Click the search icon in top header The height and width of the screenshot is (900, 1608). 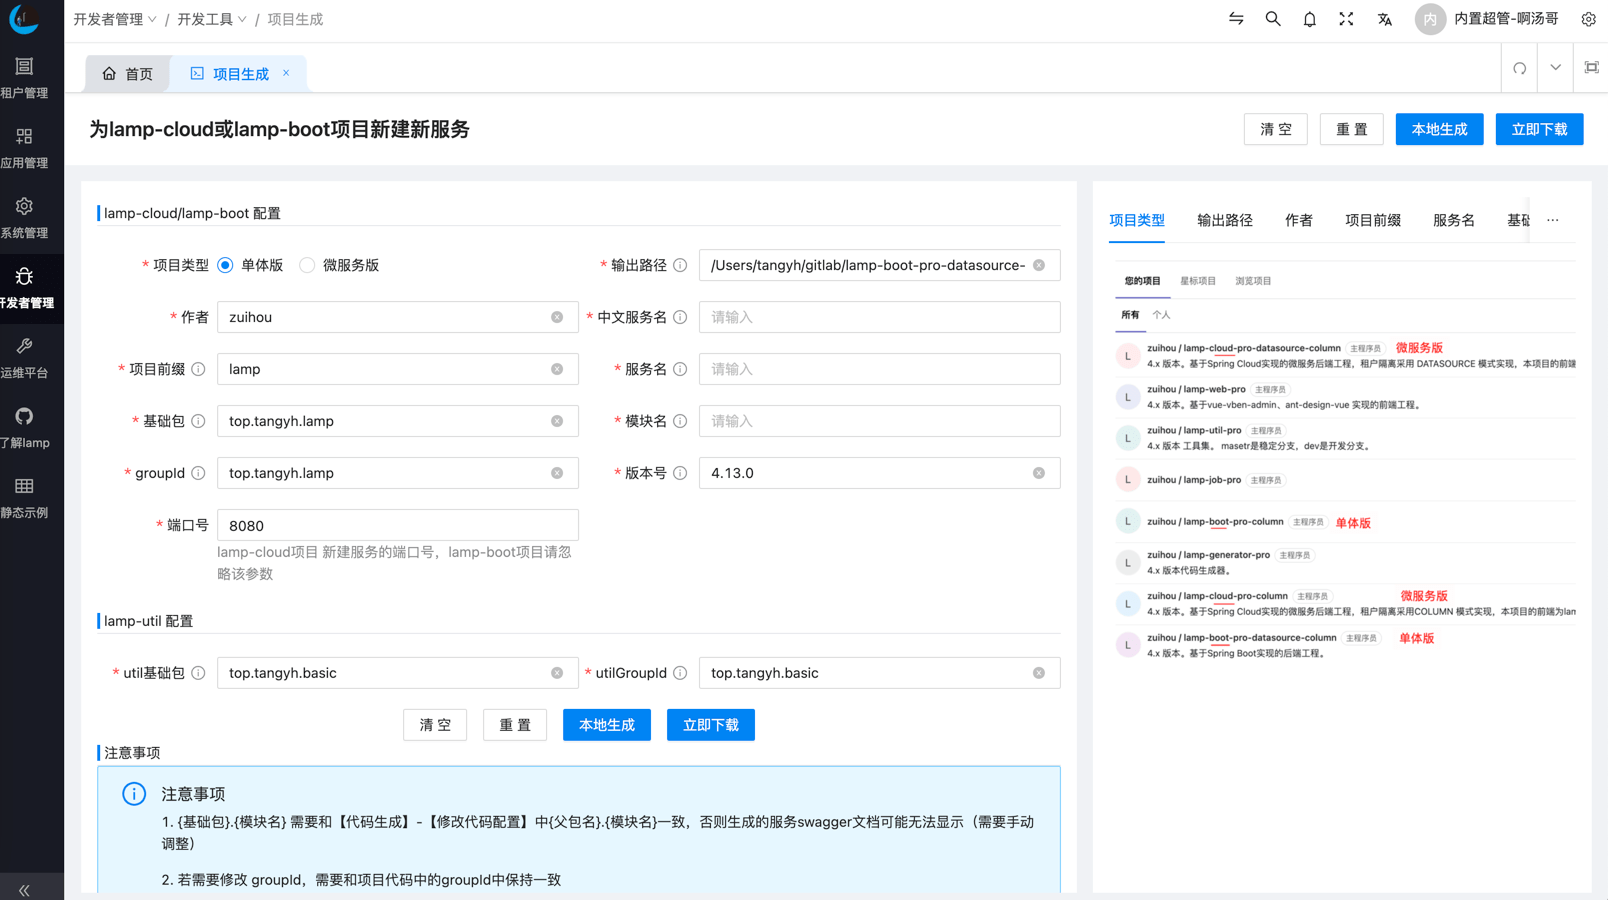(x=1273, y=19)
